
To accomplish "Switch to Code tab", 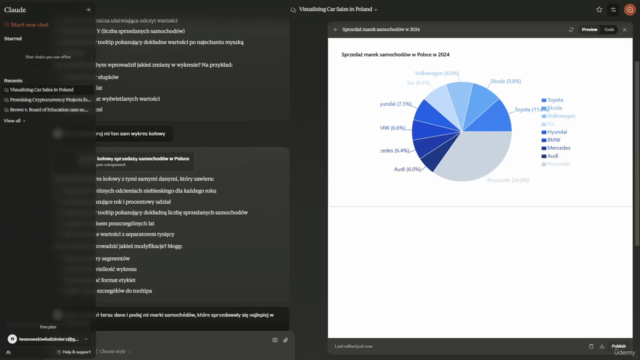I will point(609,29).
